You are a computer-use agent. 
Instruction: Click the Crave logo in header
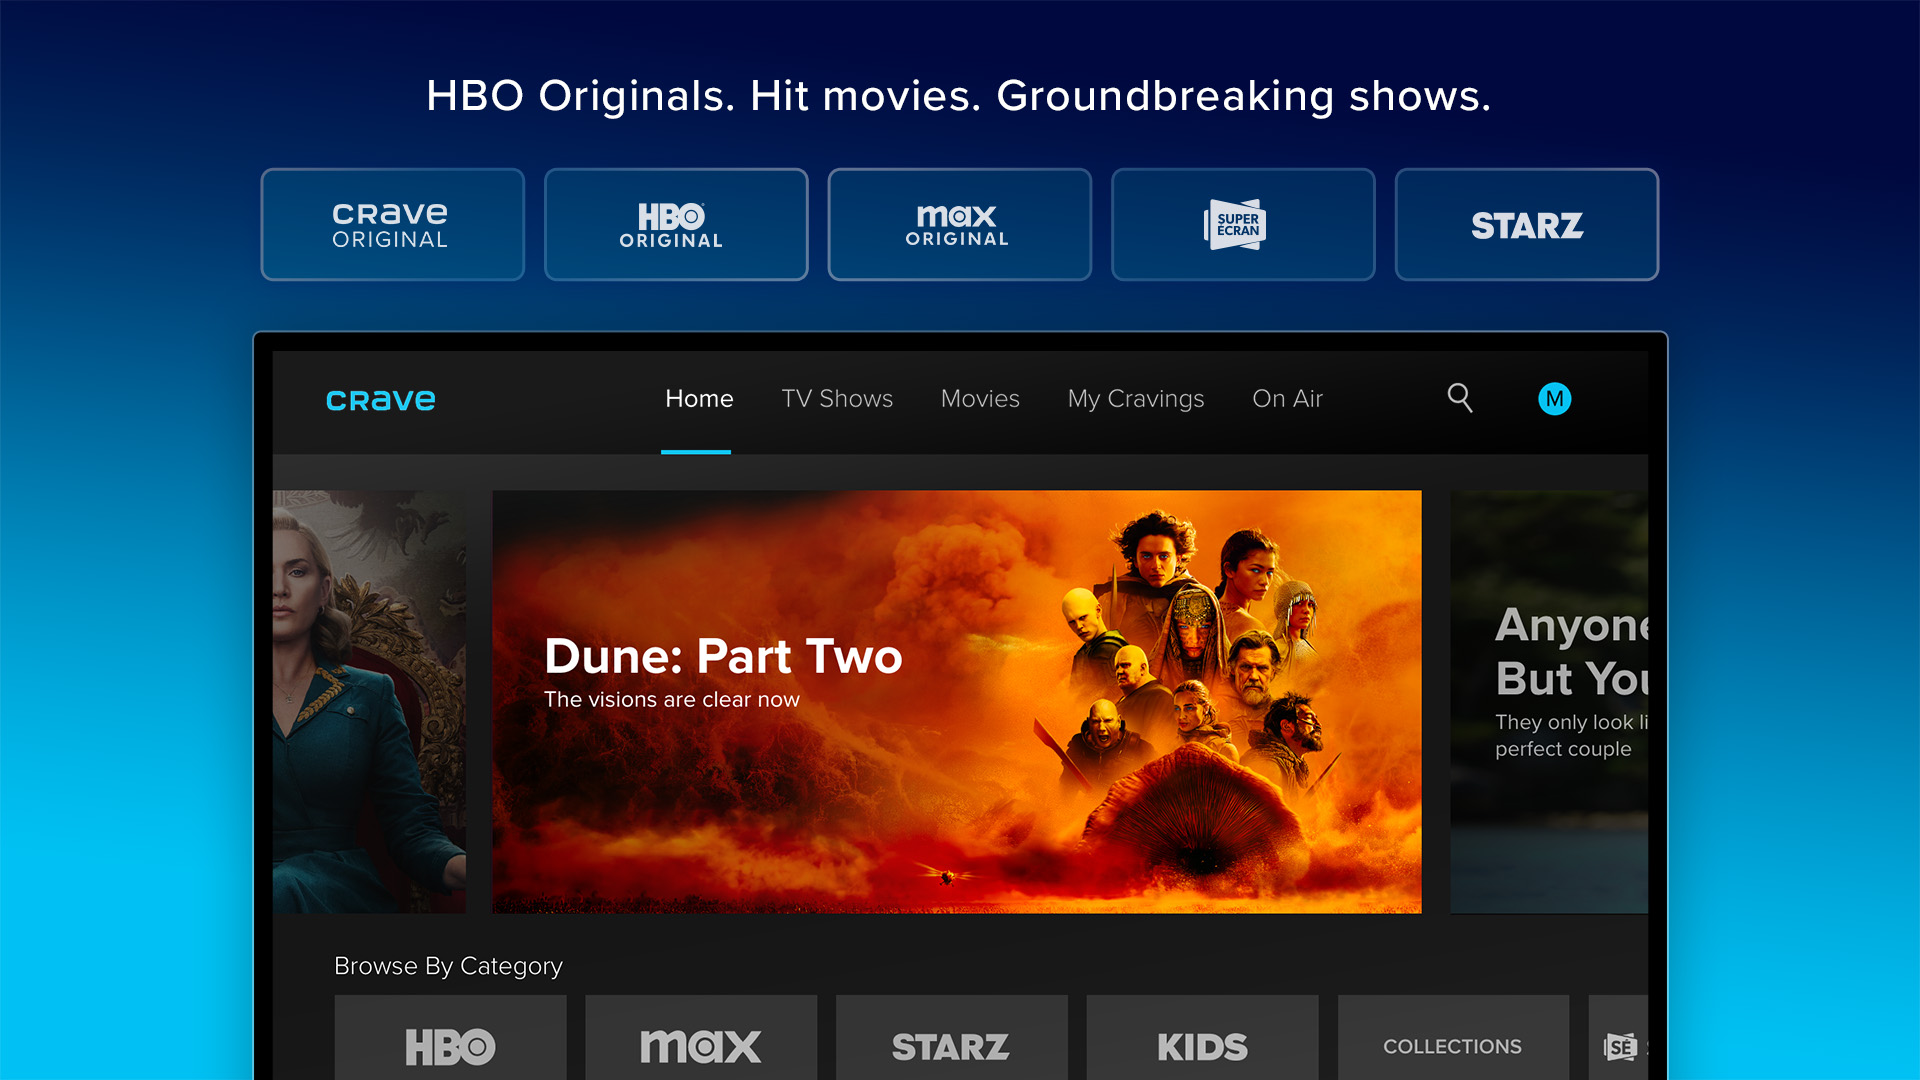[x=381, y=400]
